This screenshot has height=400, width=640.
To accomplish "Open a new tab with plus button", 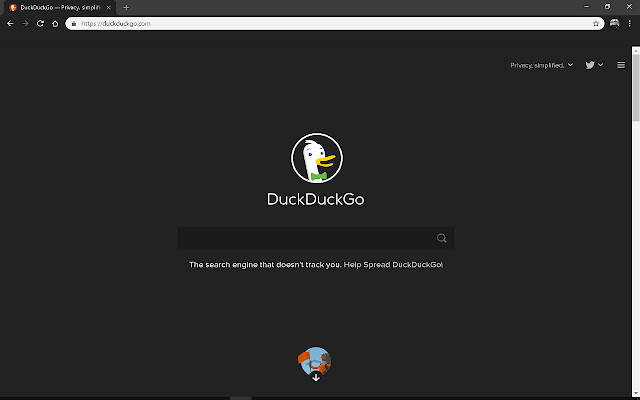I will tap(126, 7).
